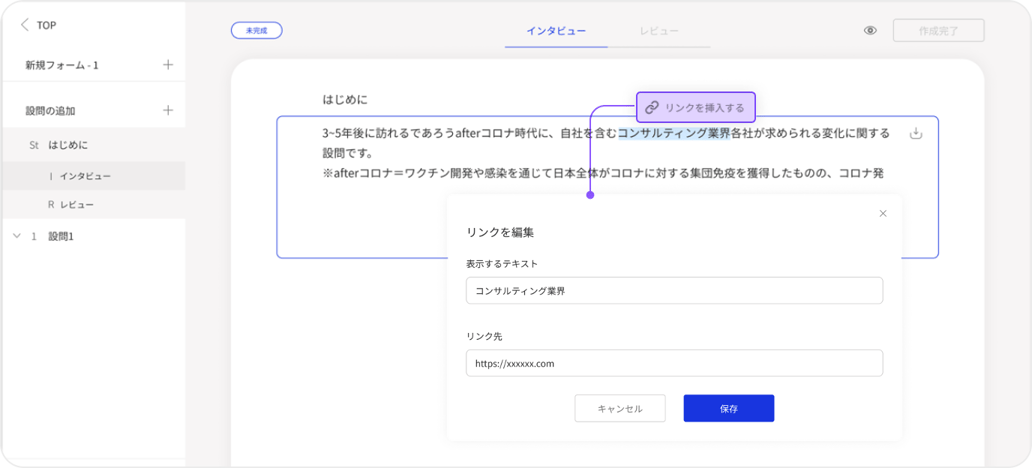Click the link icon in リンクを挿入する tooltip
This screenshot has width=1032, height=468.
(651, 107)
